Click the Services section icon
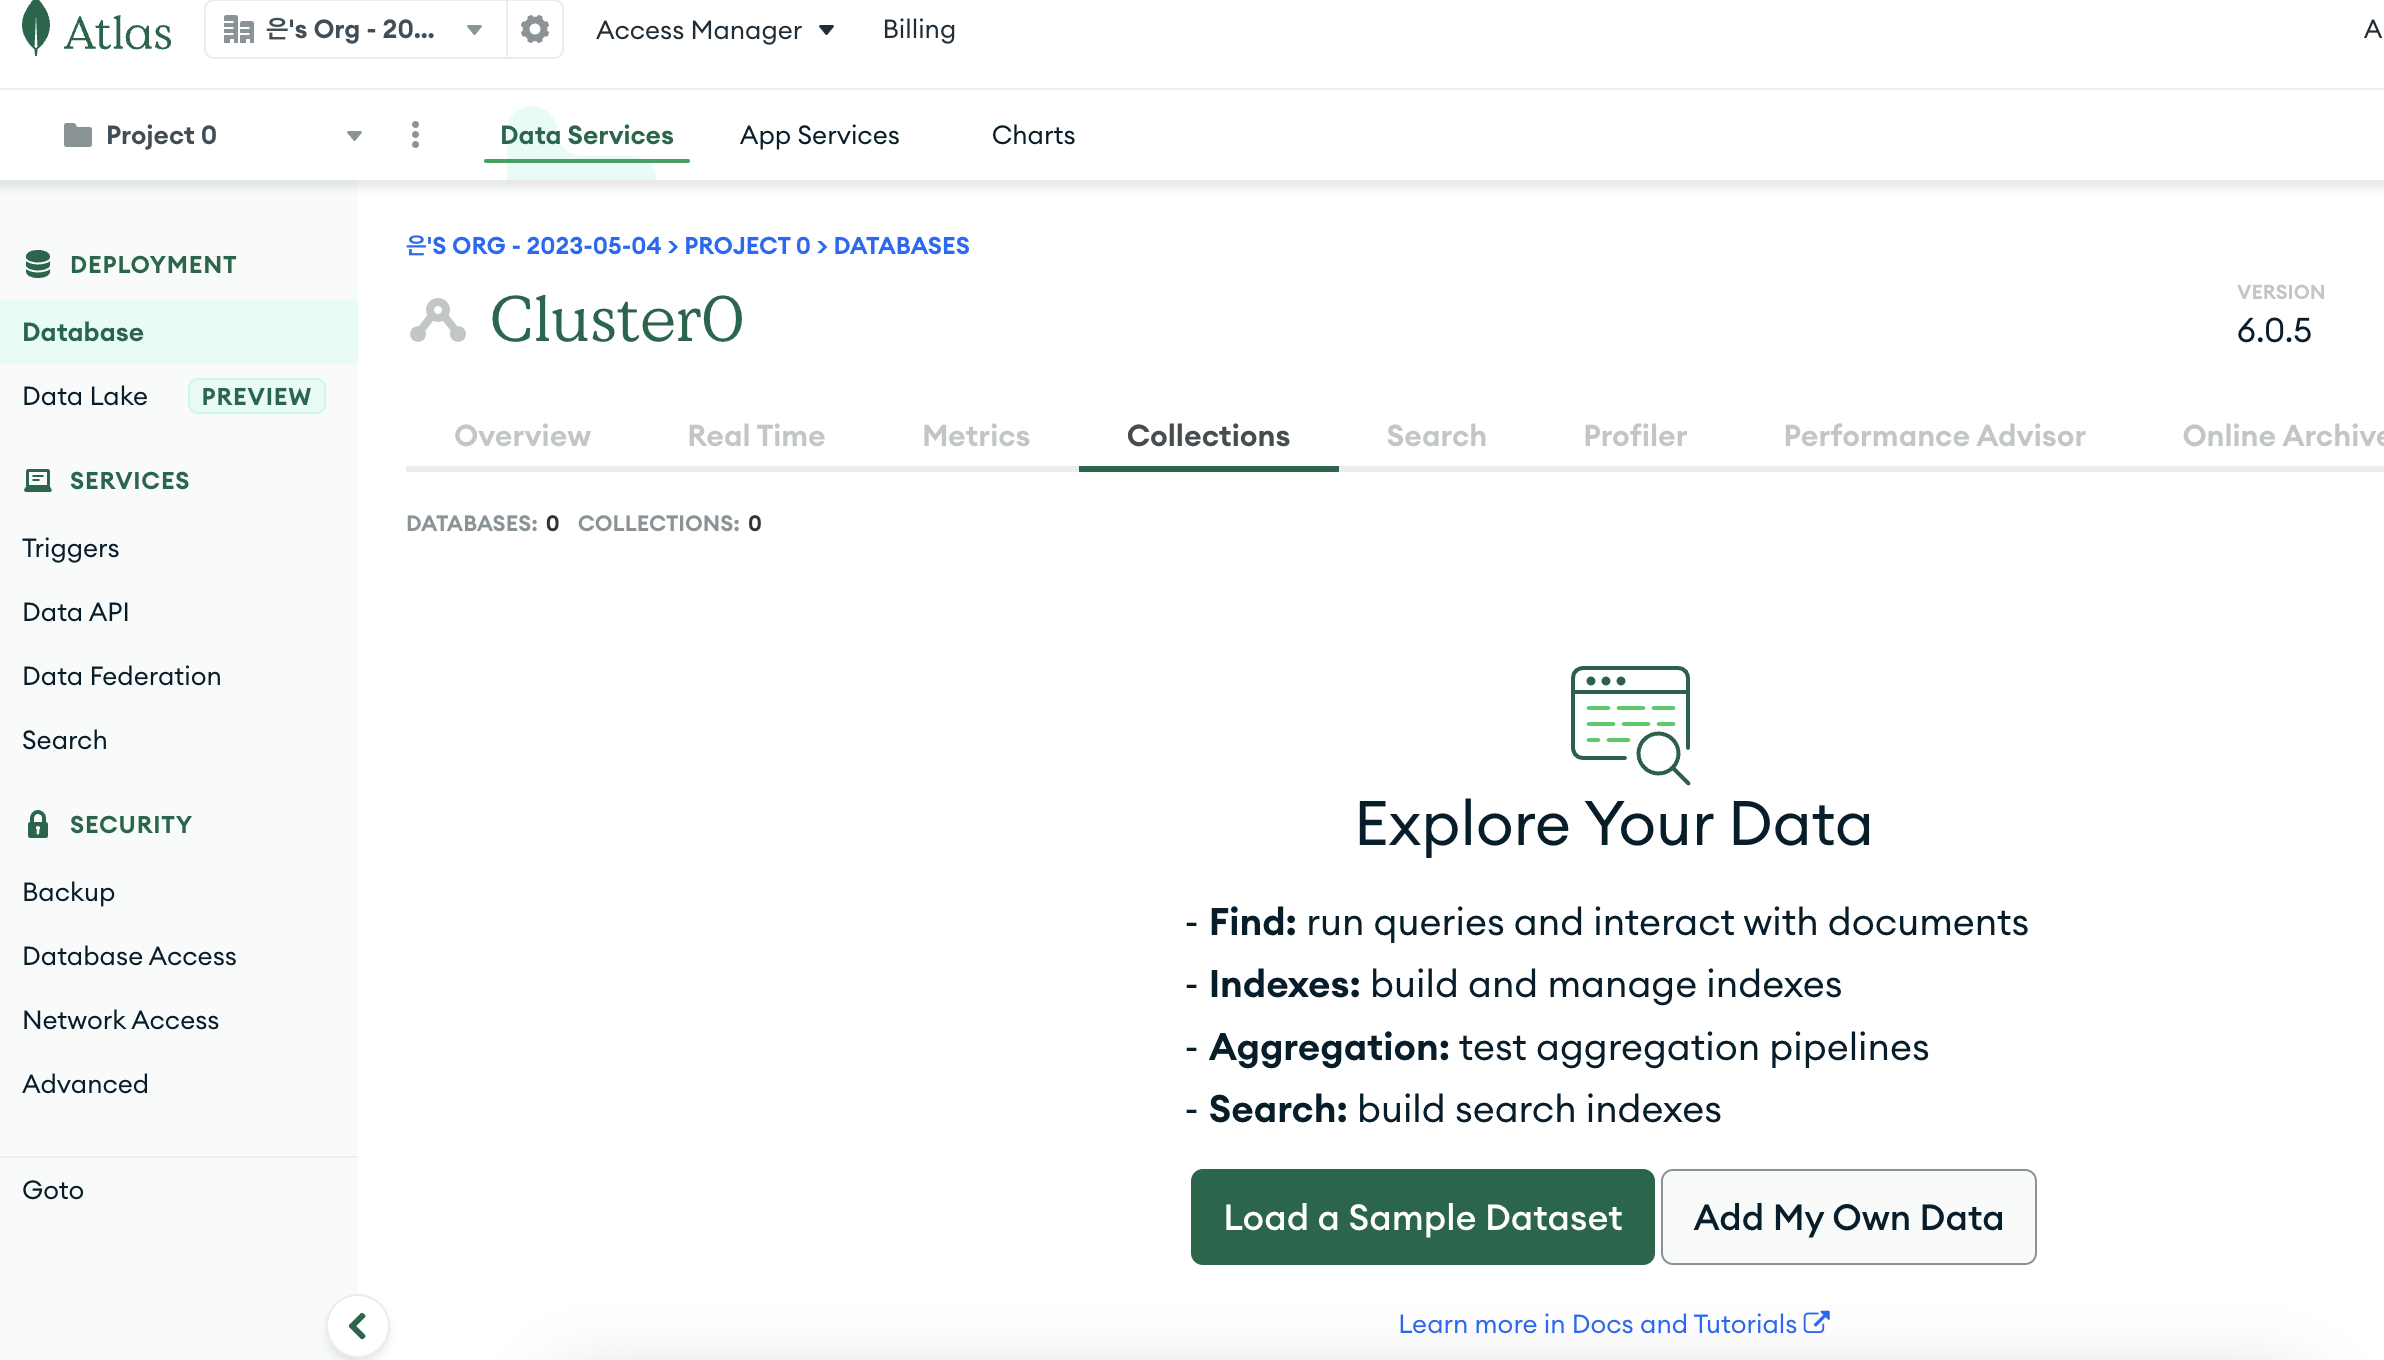Screen dimensions: 2384x1360 pos(38,481)
